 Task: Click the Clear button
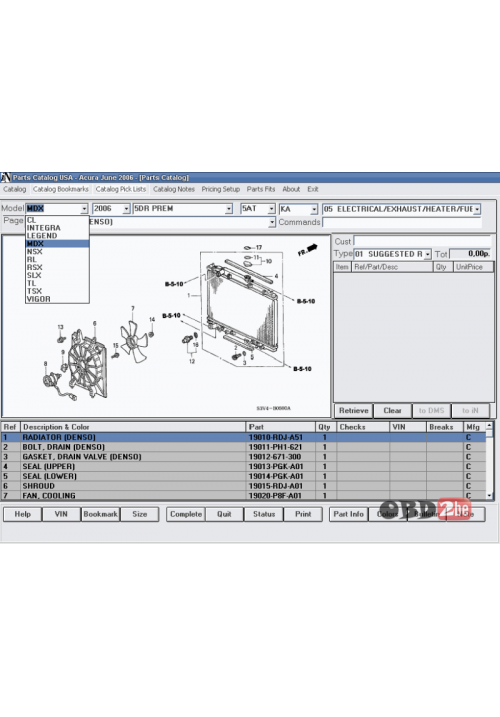pyautogui.click(x=392, y=411)
